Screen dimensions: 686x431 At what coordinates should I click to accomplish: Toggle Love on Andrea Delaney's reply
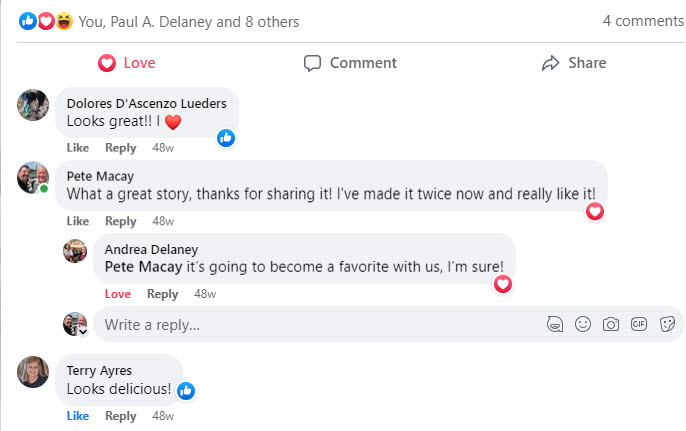click(x=118, y=294)
